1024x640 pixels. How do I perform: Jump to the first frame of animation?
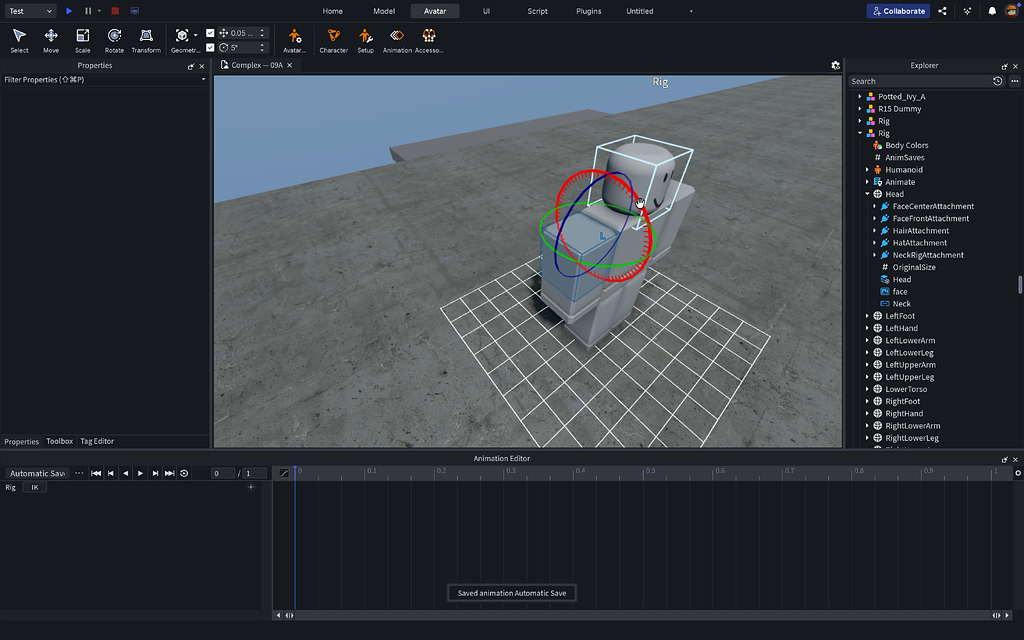(x=96, y=473)
